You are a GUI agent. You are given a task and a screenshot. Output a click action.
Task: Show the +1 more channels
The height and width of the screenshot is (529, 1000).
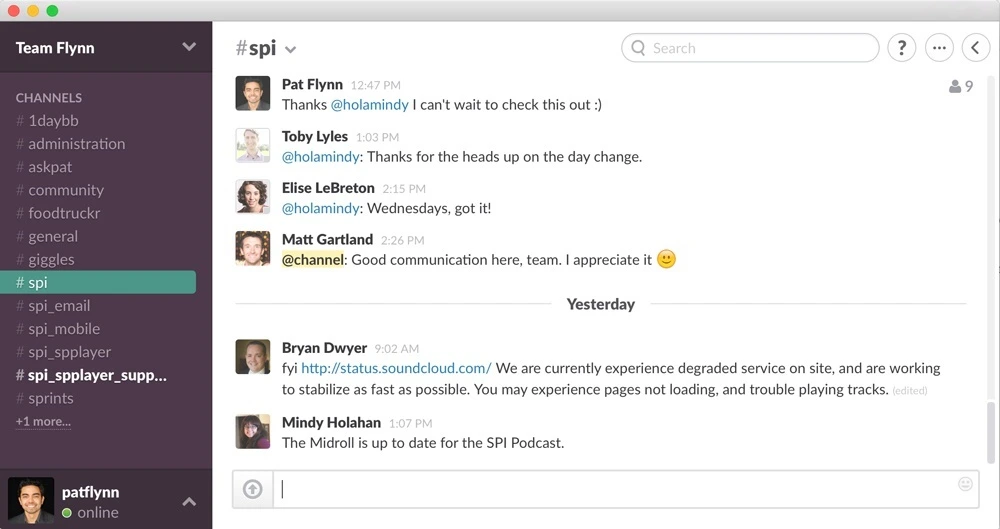pos(43,422)
